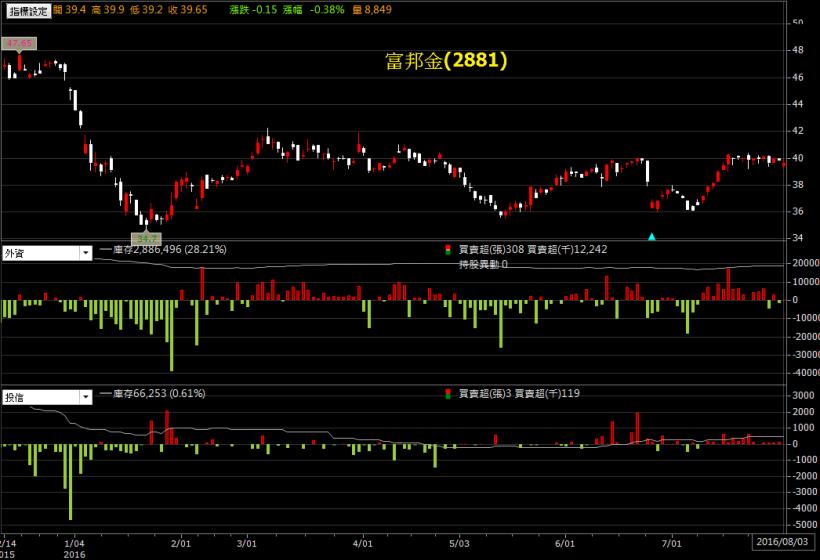
Task: Click the 47.65 high price label
Action: (x=19, y=43)
